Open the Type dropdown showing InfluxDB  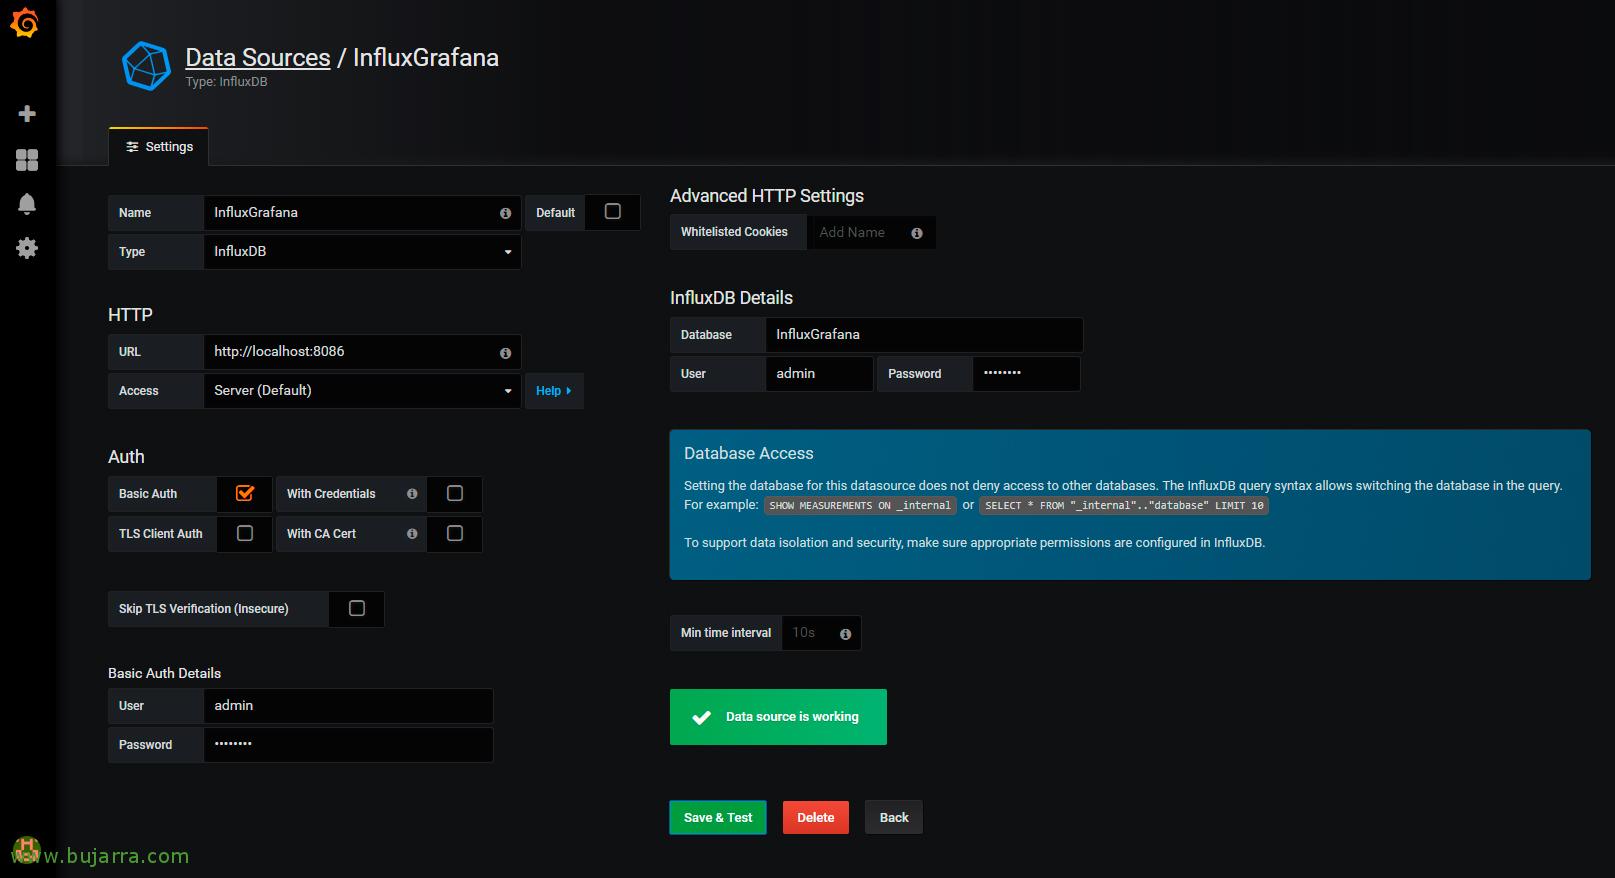361,252
